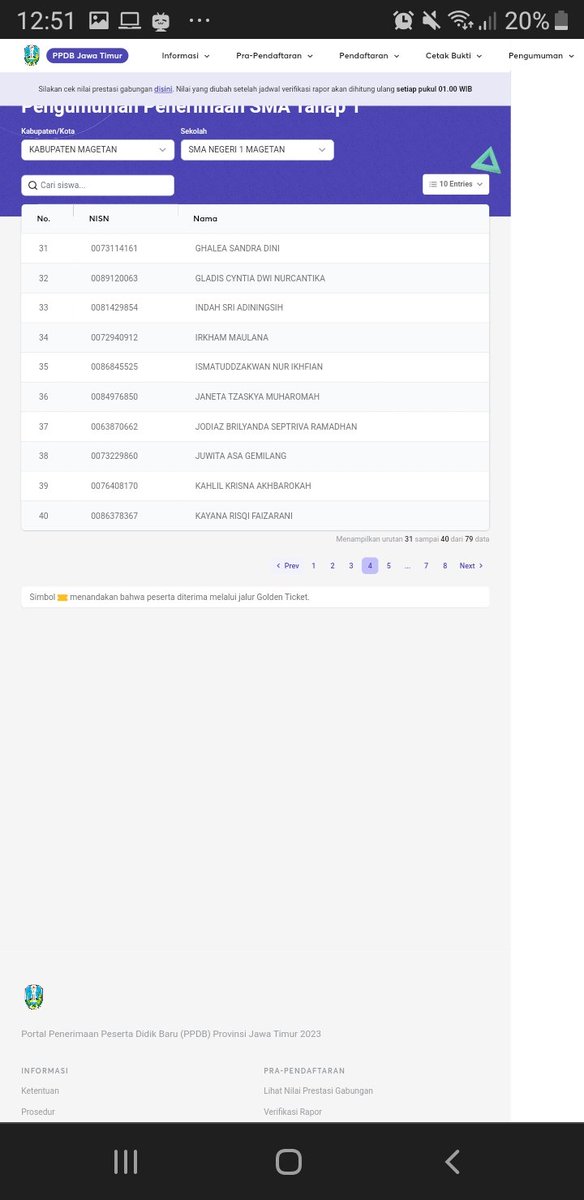584x1200 pixels.
Task: Expand the Pra-Pendaftaran menu
Action: tap(275, 56)
